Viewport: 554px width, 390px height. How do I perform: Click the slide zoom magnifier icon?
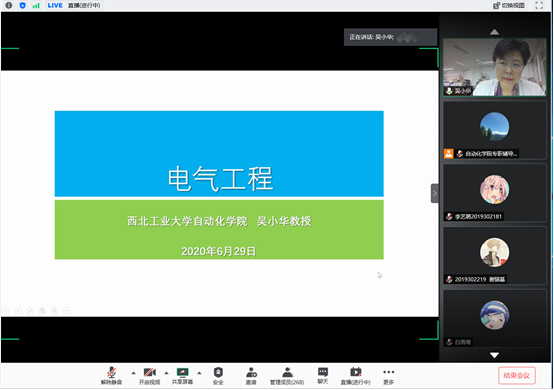[x=55, y=311]
